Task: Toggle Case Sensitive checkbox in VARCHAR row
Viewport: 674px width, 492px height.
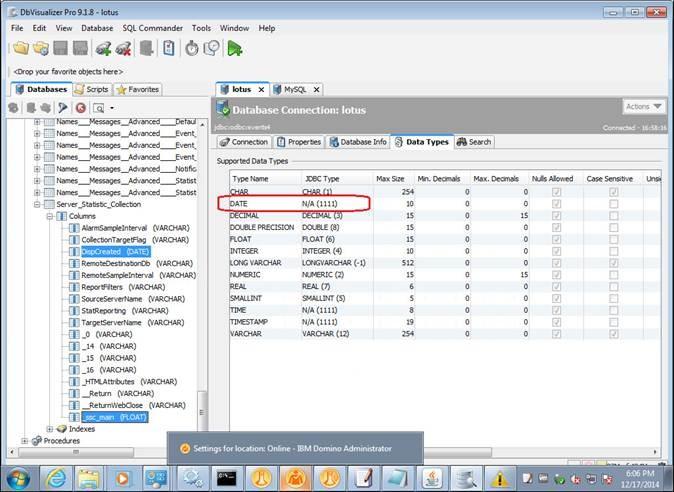Action: click(613, 334)
